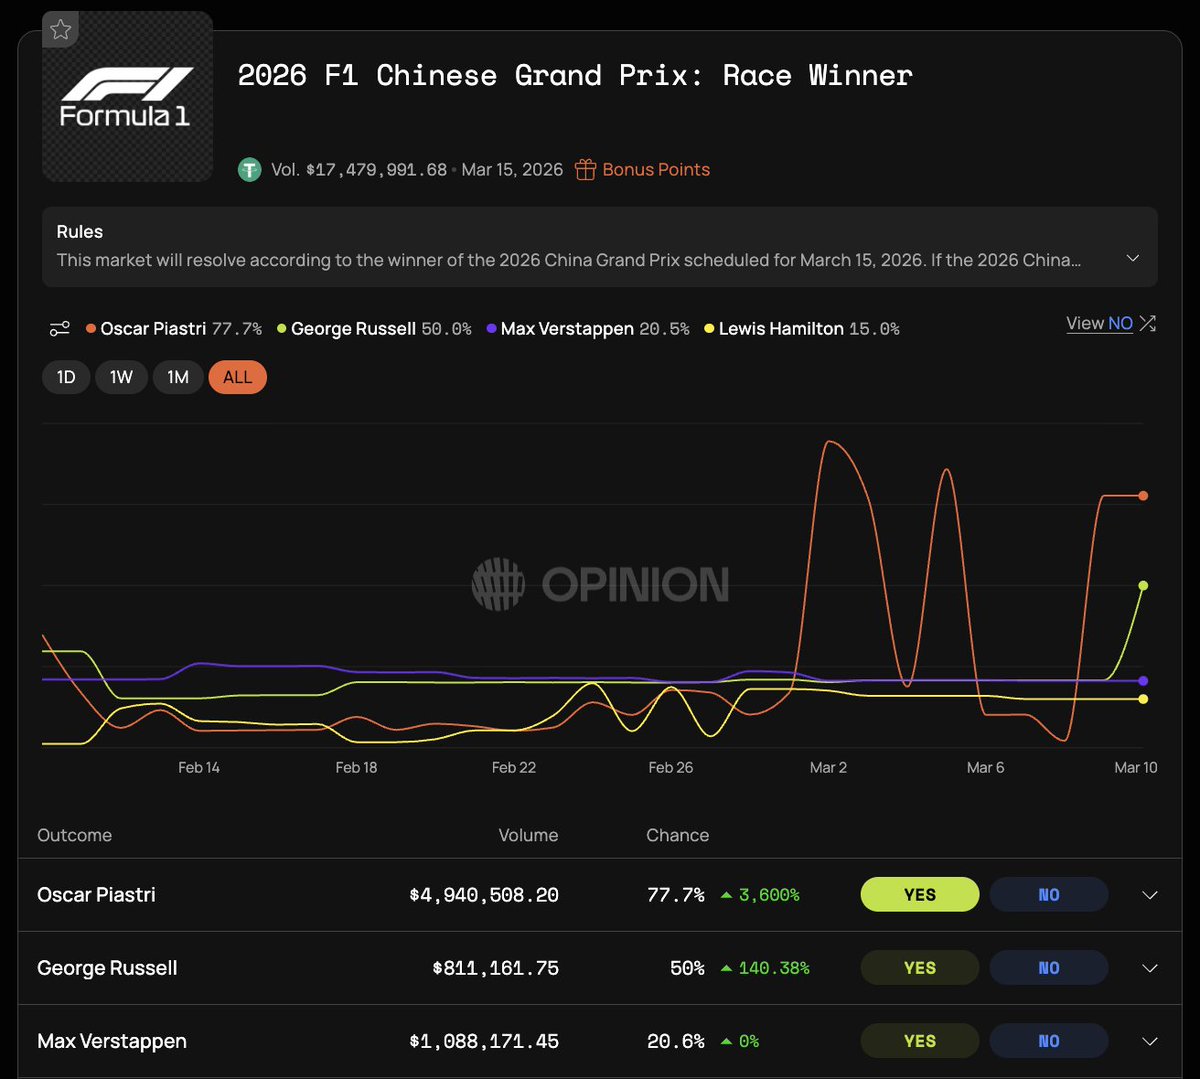The height and width of the screenshot is (1079, 1200).
Task: Open the chart series filter icon
Action: point(60,329)
